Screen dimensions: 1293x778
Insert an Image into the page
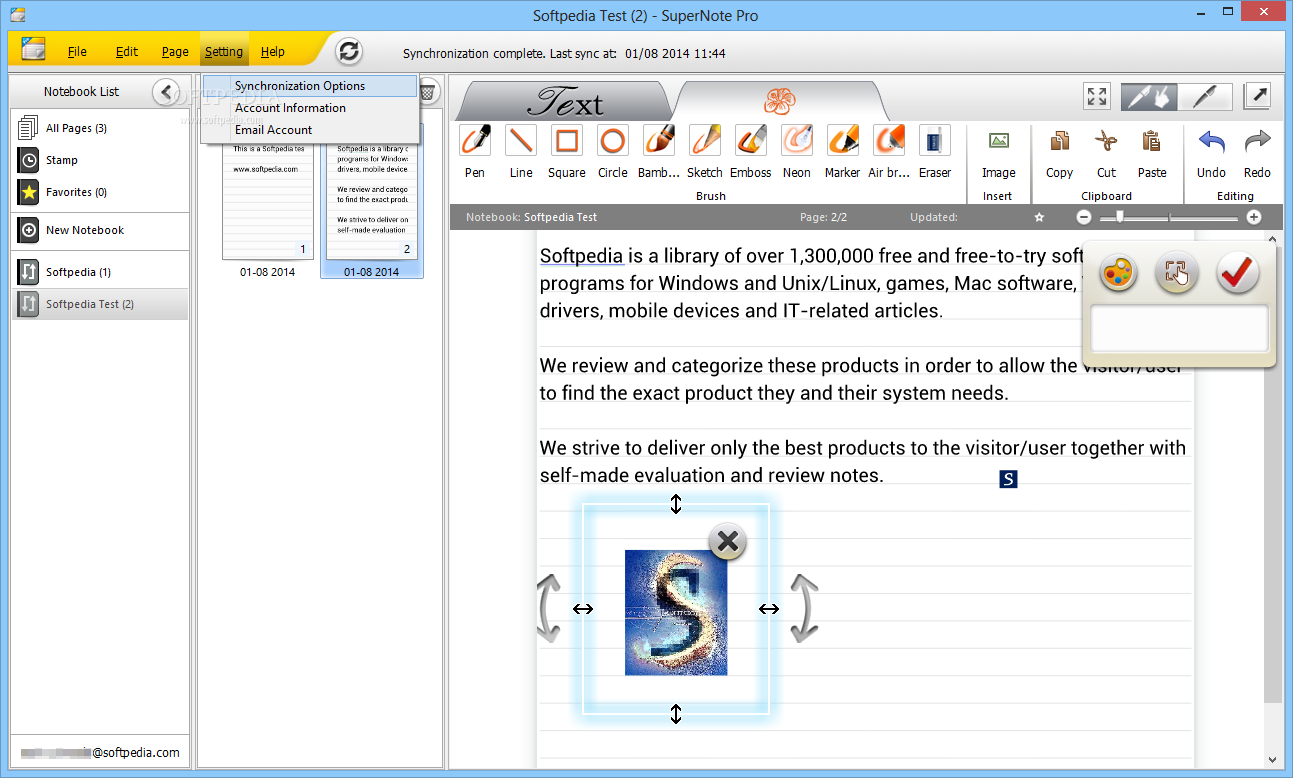998,141
